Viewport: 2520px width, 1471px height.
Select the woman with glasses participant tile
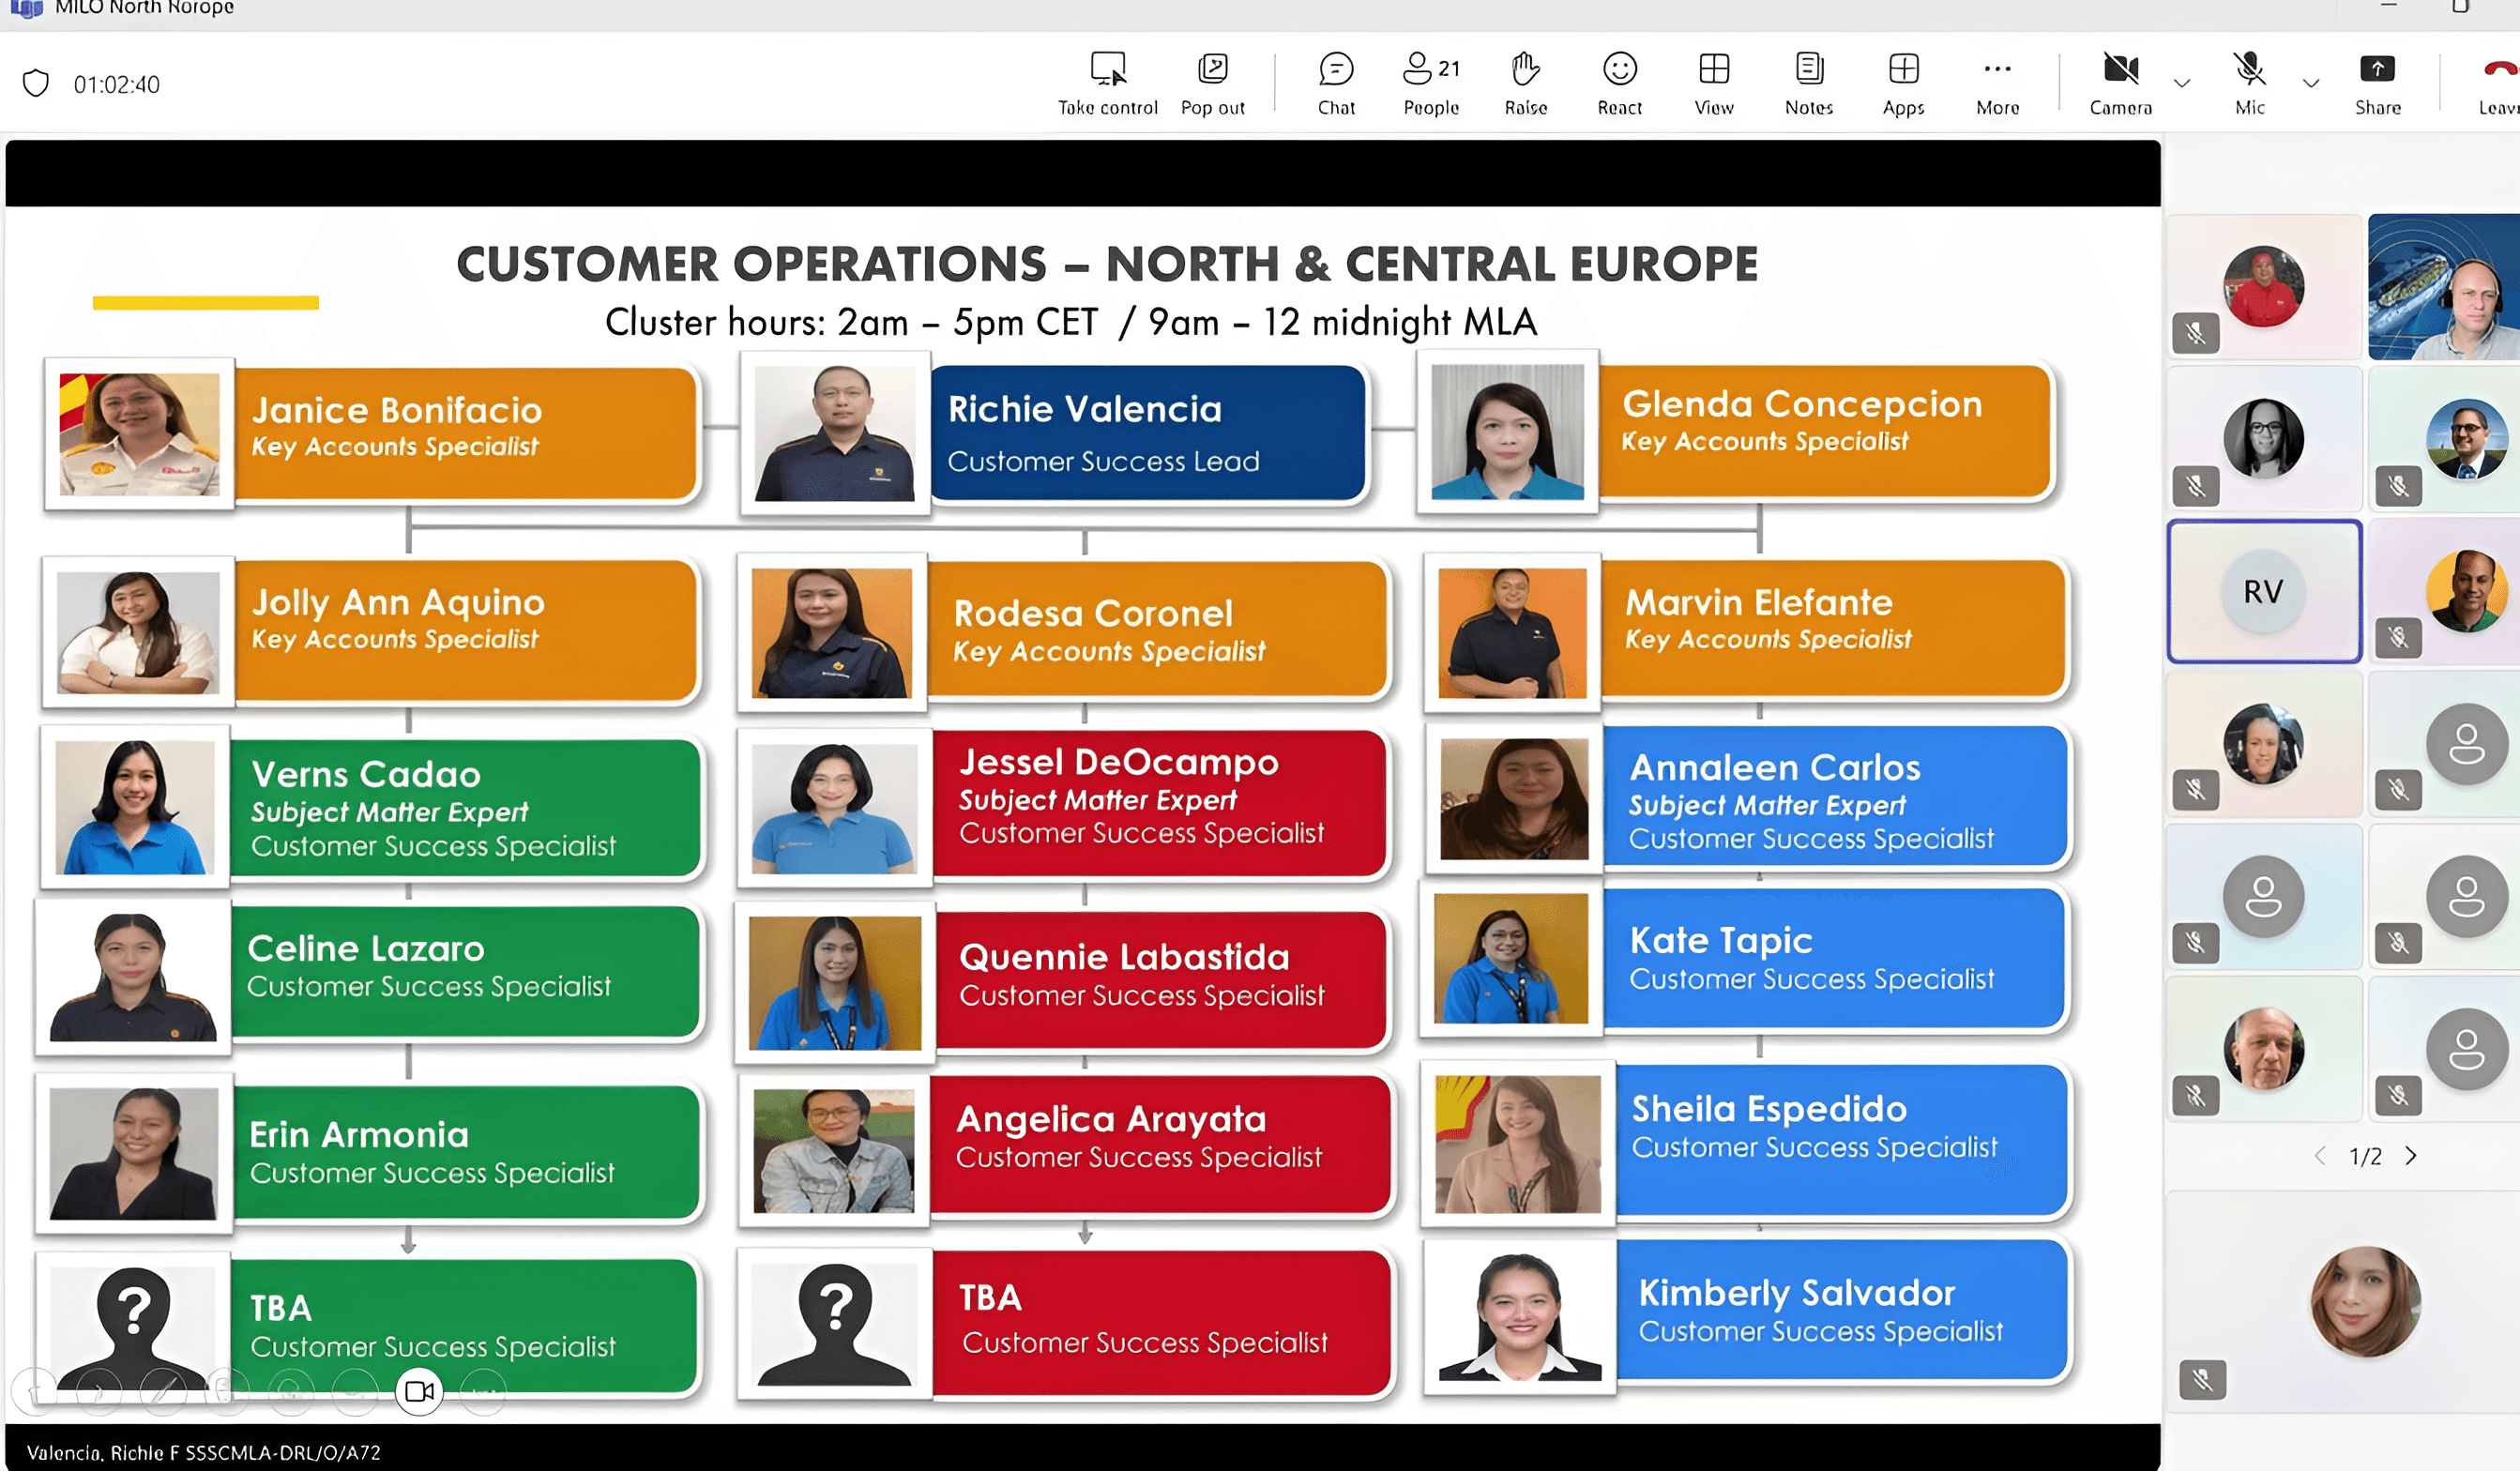click(2264, 439)
